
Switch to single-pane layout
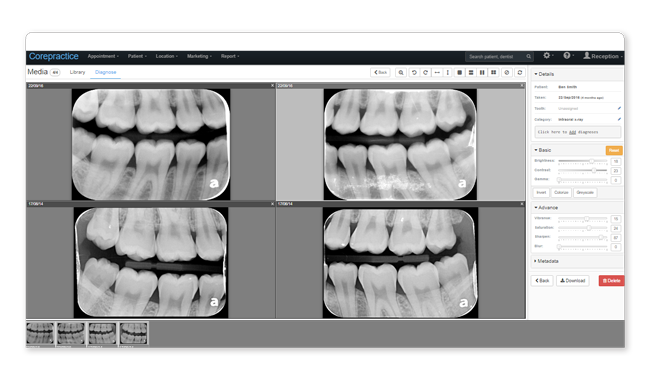click(459, 73)
